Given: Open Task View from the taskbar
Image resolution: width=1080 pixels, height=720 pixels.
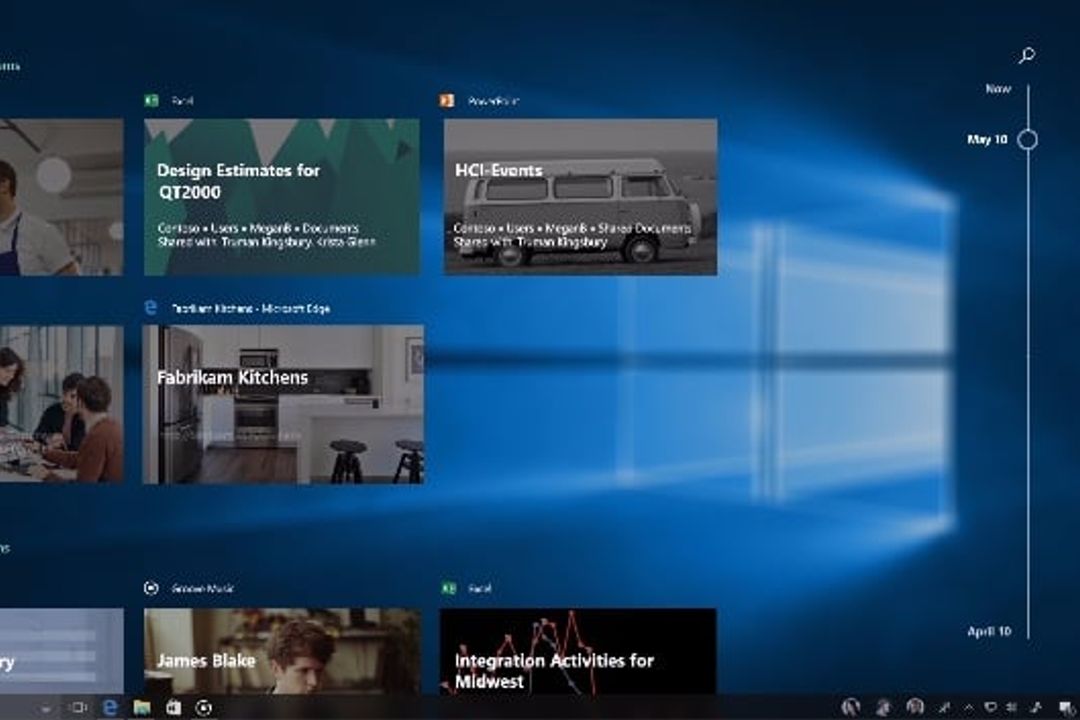Looking at the screenshot, I should (x=79, y=708).
